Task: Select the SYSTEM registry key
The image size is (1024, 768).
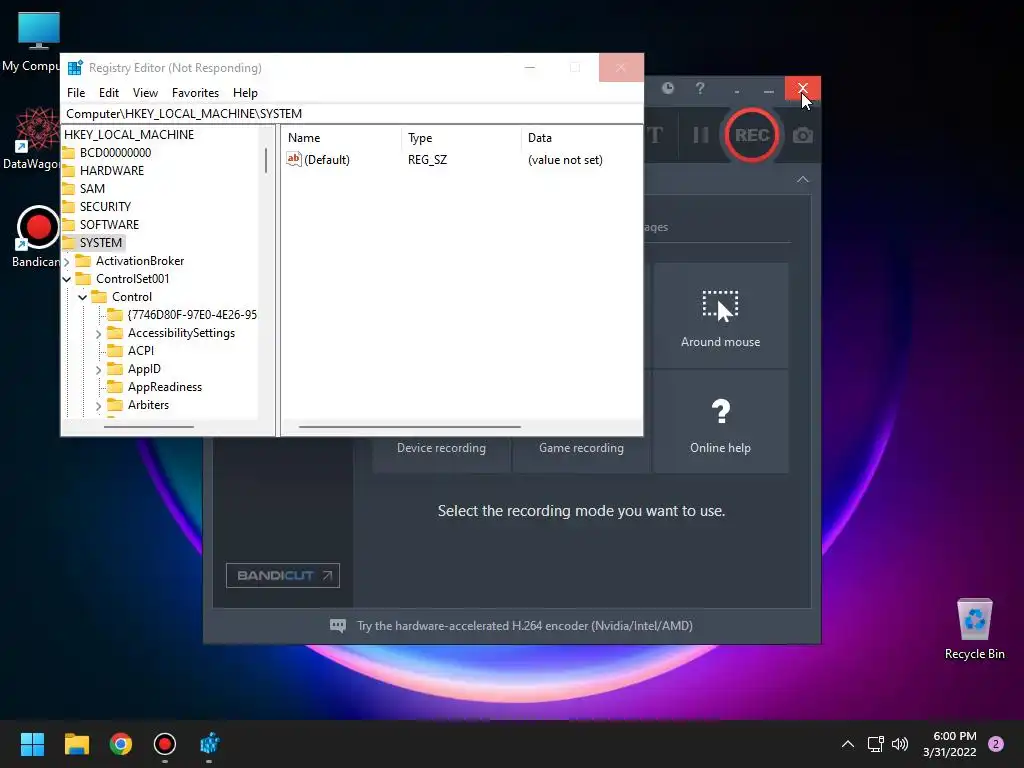Action: pos(101,243)
